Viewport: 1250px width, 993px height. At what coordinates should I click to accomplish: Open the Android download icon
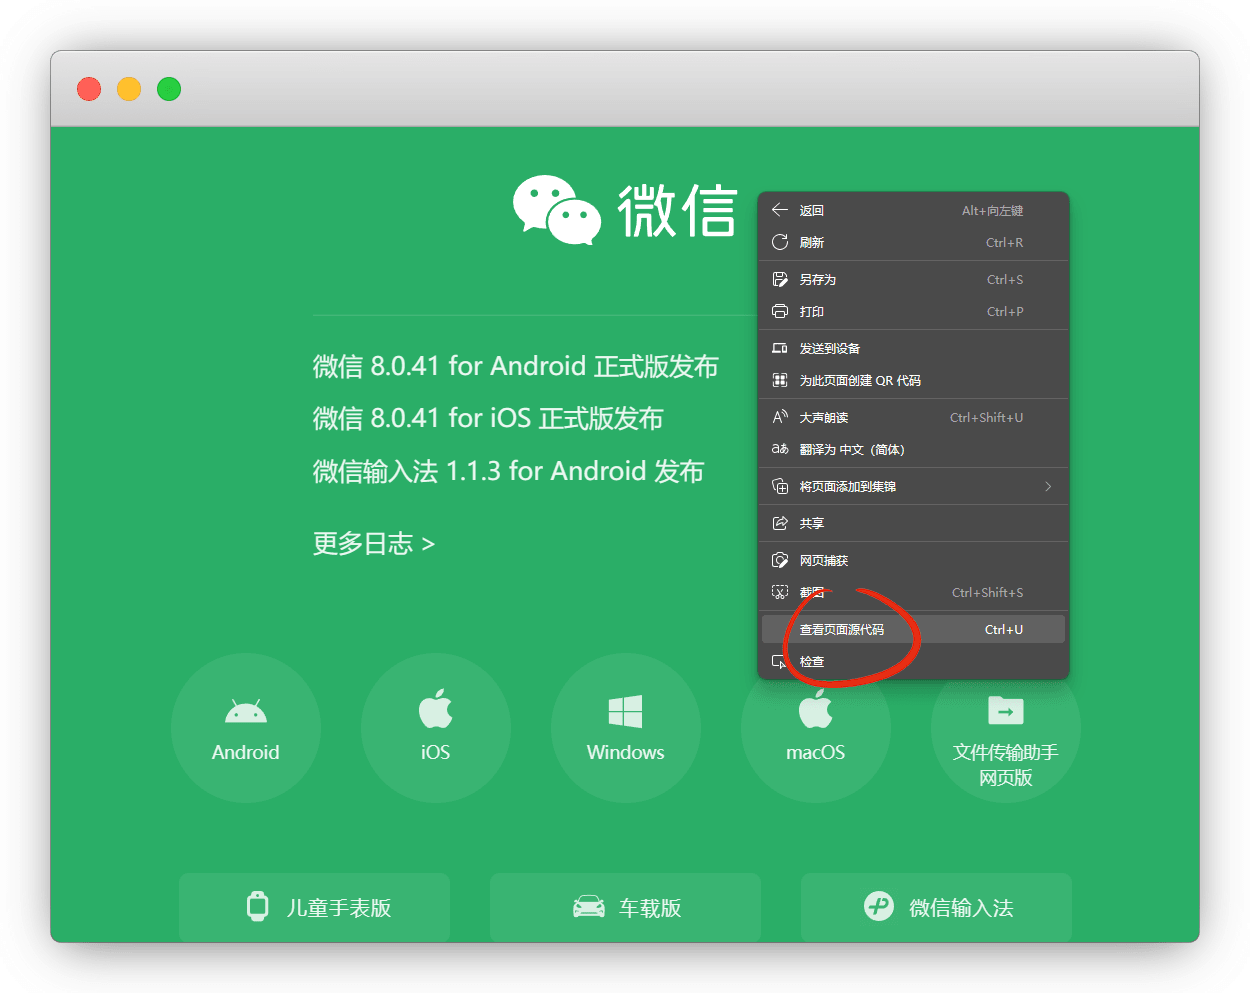[x=246, y=712]
